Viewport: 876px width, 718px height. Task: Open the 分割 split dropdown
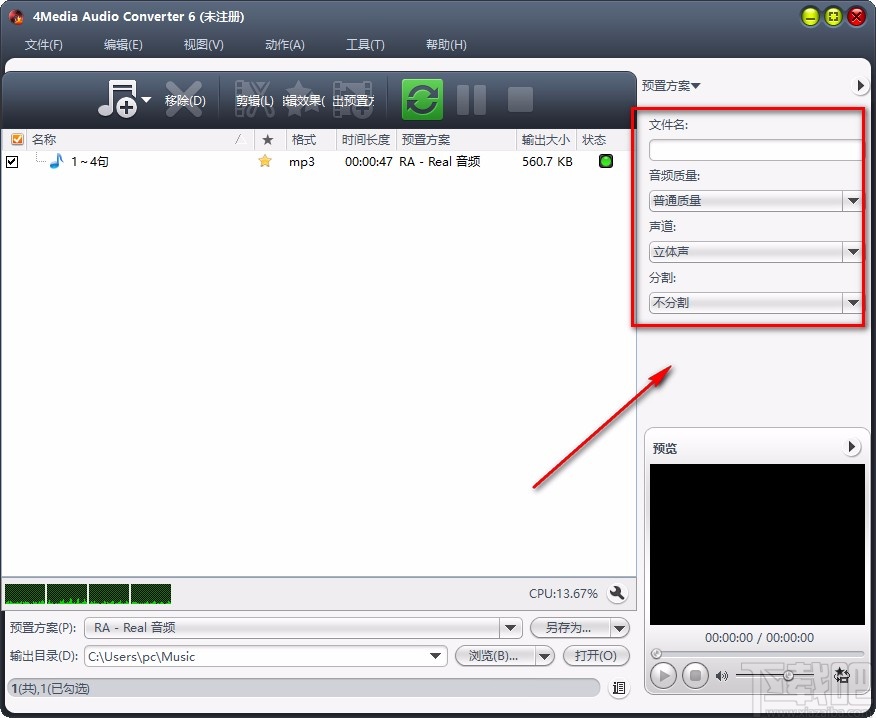tap(852, 303)
